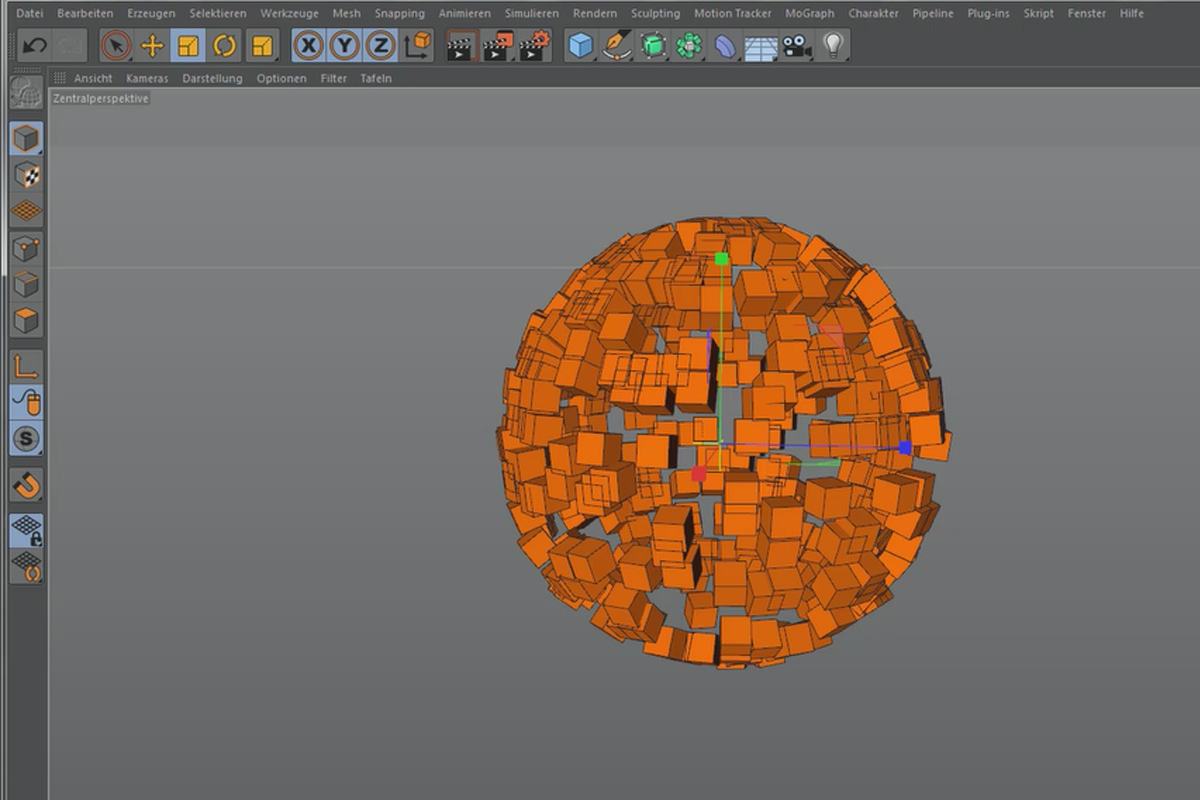Add a Floor environment object
1200x800 pixels.
(761, 46)
